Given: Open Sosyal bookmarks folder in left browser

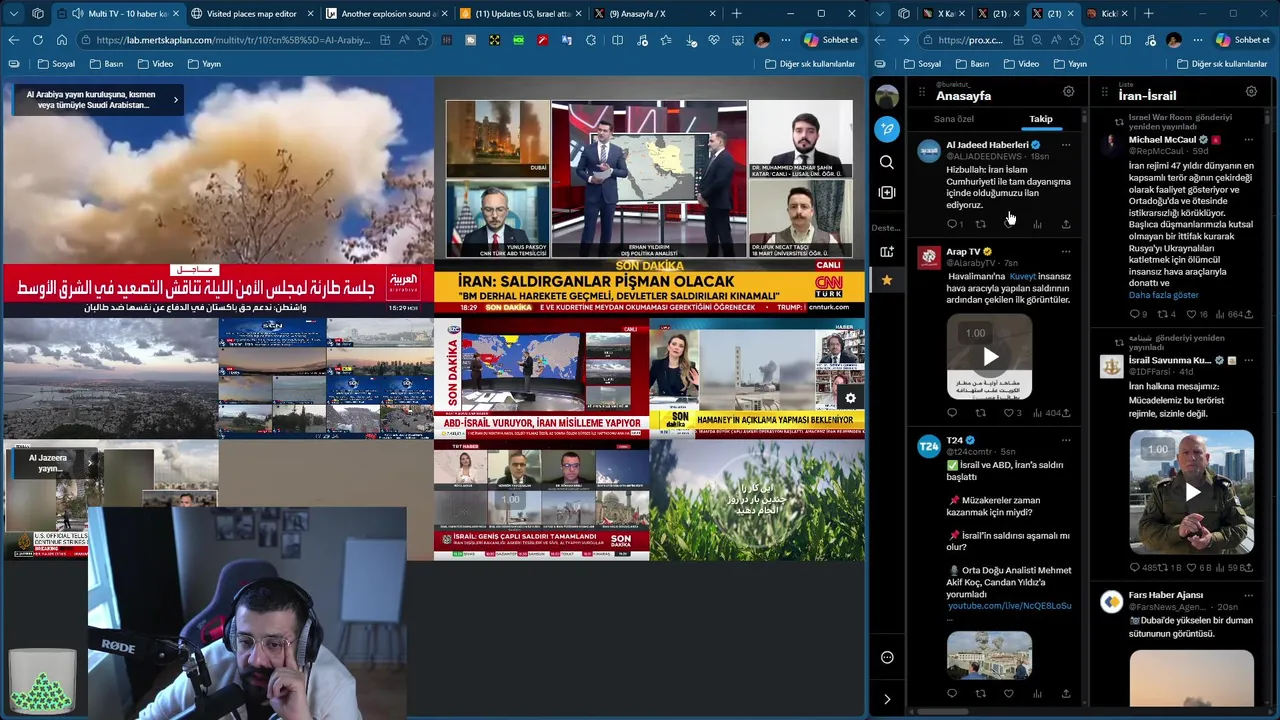Looking at the screenshot, I should click(56, 64).
